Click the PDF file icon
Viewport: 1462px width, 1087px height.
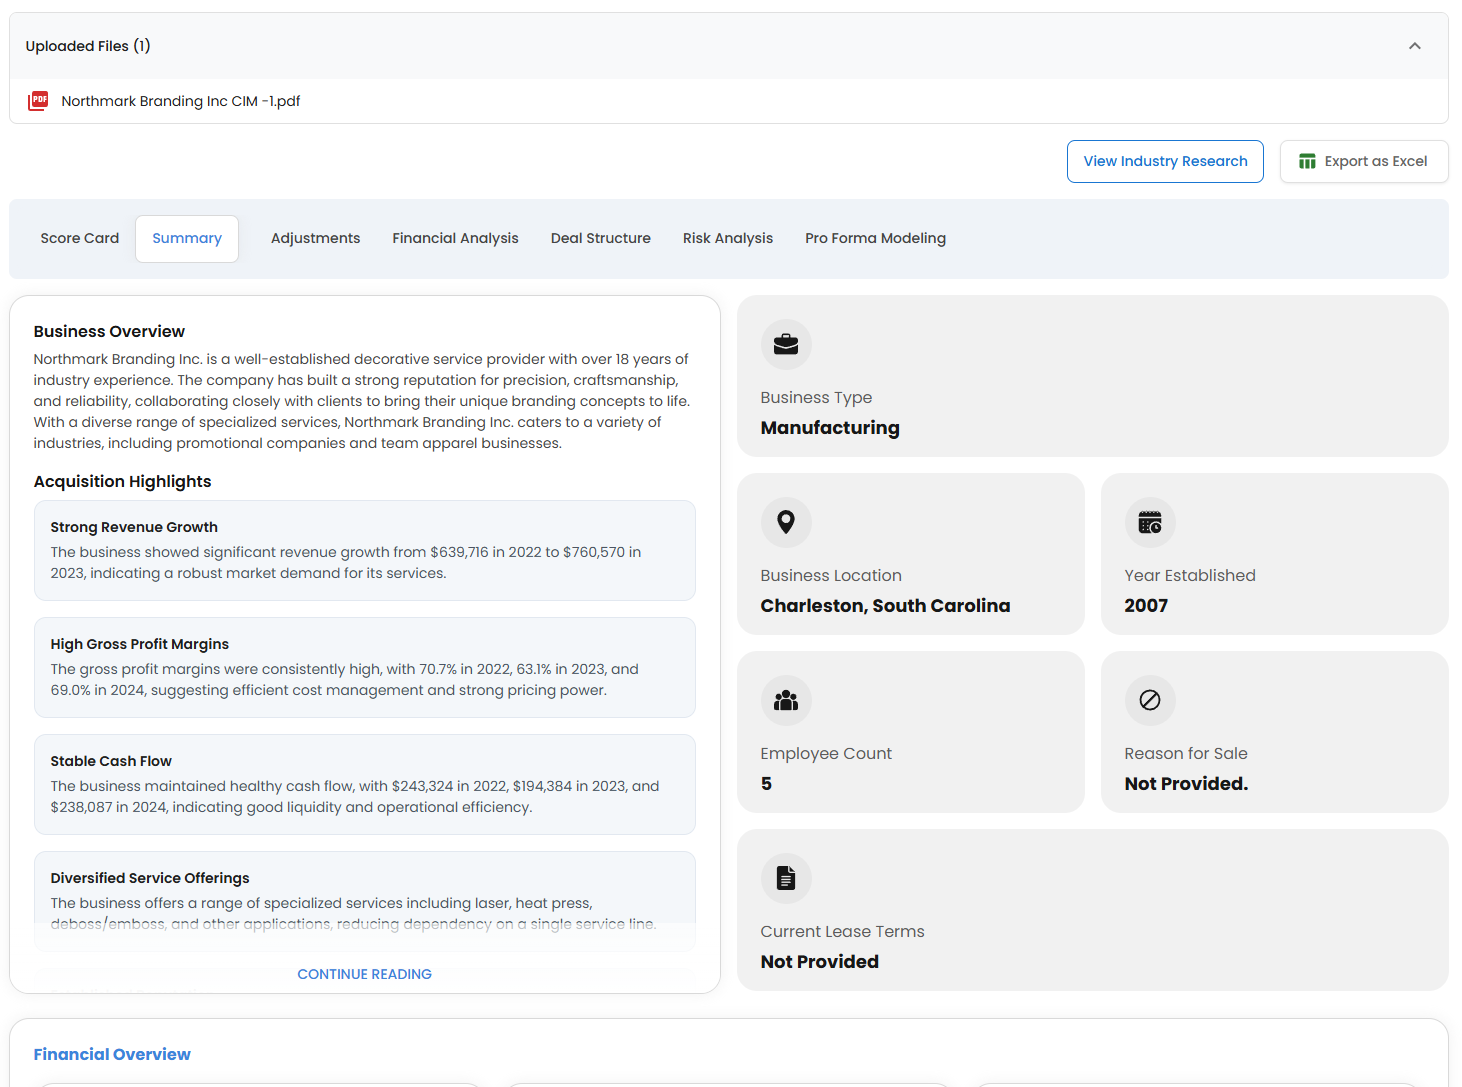tap(38, 101)
